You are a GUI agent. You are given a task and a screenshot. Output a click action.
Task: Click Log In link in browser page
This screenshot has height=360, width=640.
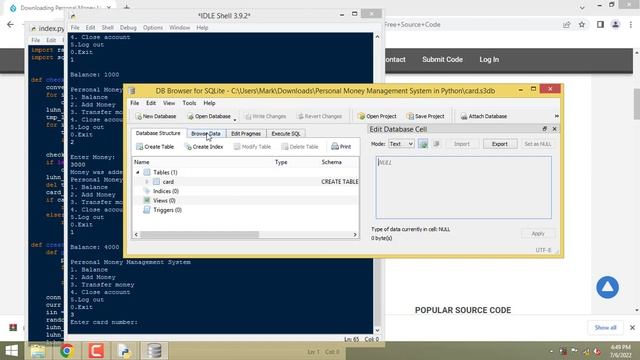[x=489, y=60]
